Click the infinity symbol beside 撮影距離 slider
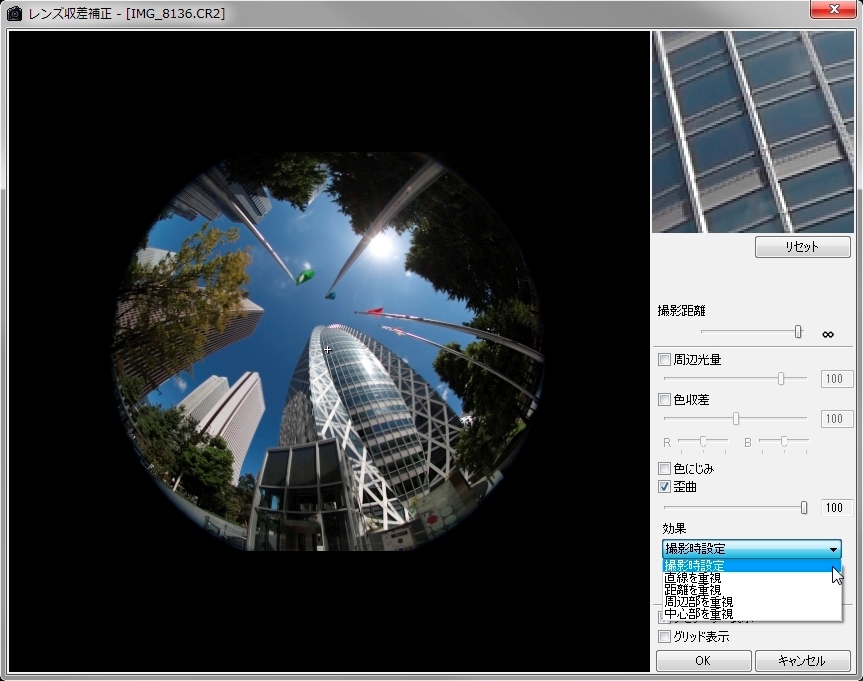 pyautogui.click(x=828, y=334)
